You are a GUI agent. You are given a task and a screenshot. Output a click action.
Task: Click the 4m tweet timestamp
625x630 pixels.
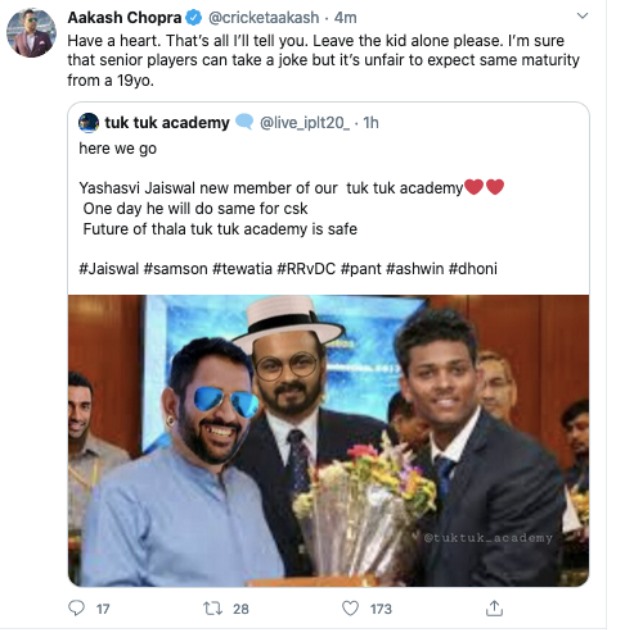click(345, 18)
